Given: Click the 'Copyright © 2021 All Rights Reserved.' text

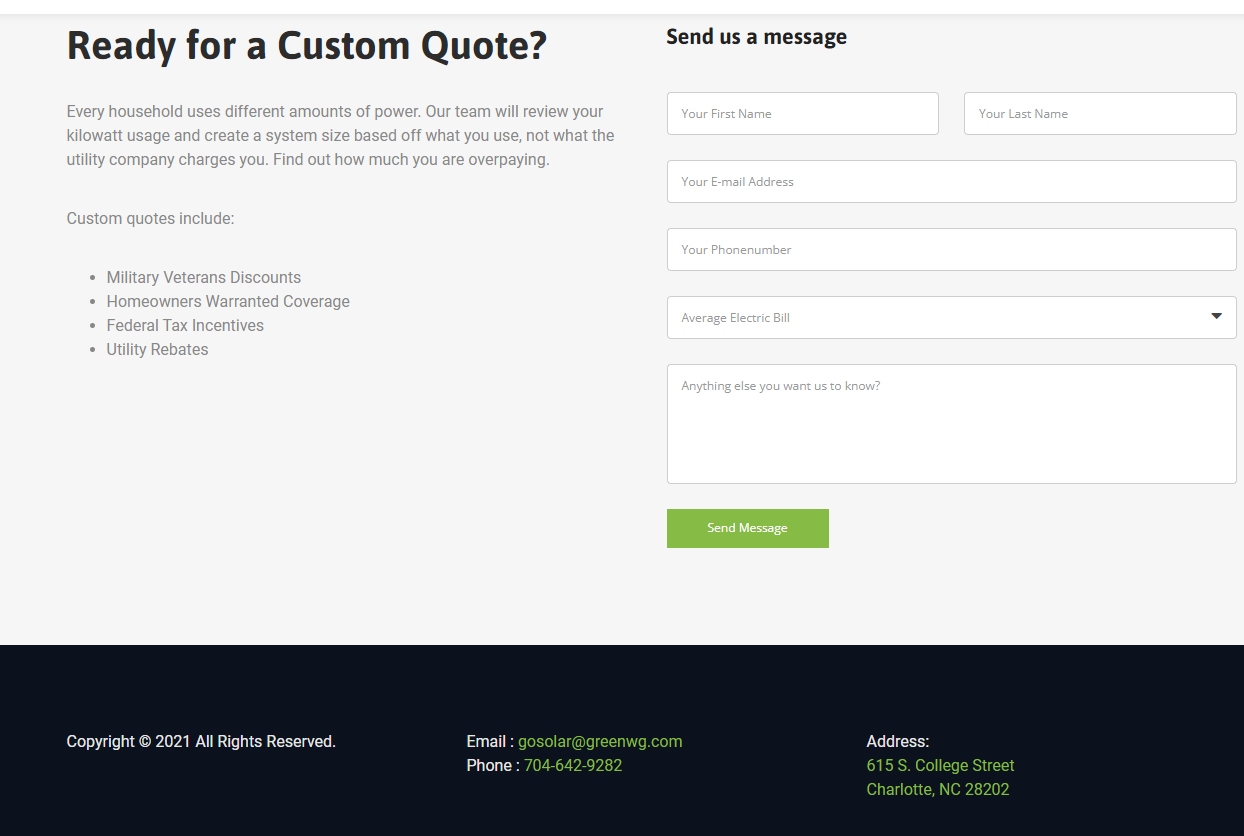Looking at the screenshot, I should point(201,742).
